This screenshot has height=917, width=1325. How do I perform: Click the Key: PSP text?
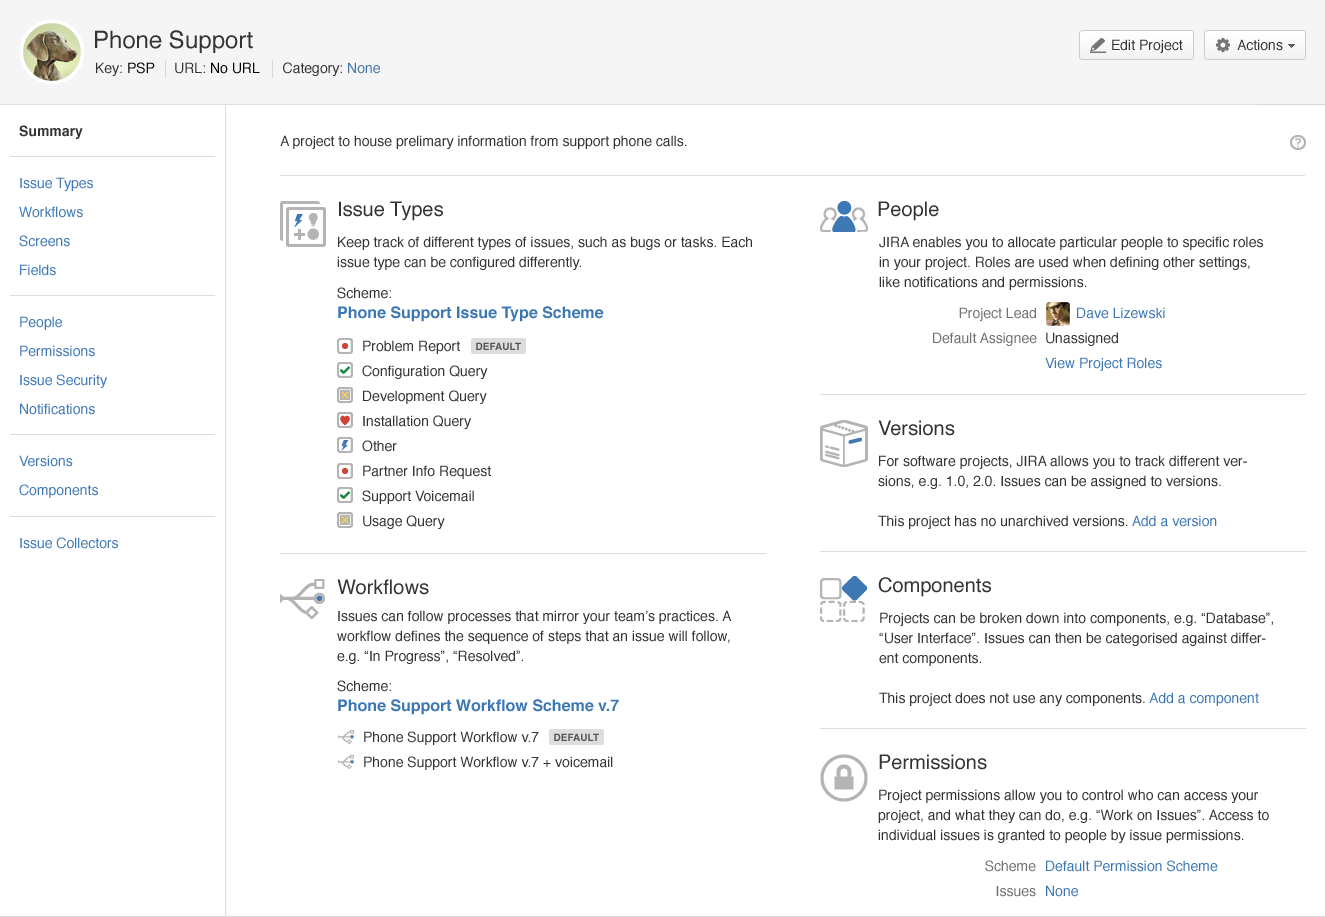pos(125,68)
